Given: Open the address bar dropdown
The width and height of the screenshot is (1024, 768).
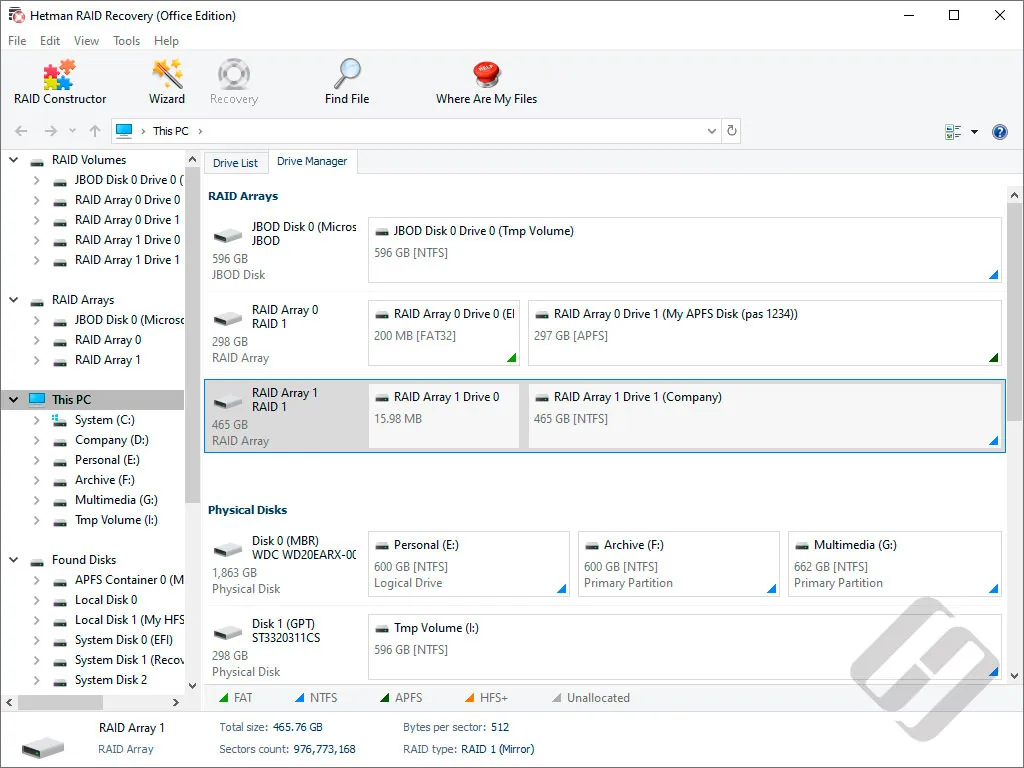Looking at the screenshot, I should coord(711,131).
